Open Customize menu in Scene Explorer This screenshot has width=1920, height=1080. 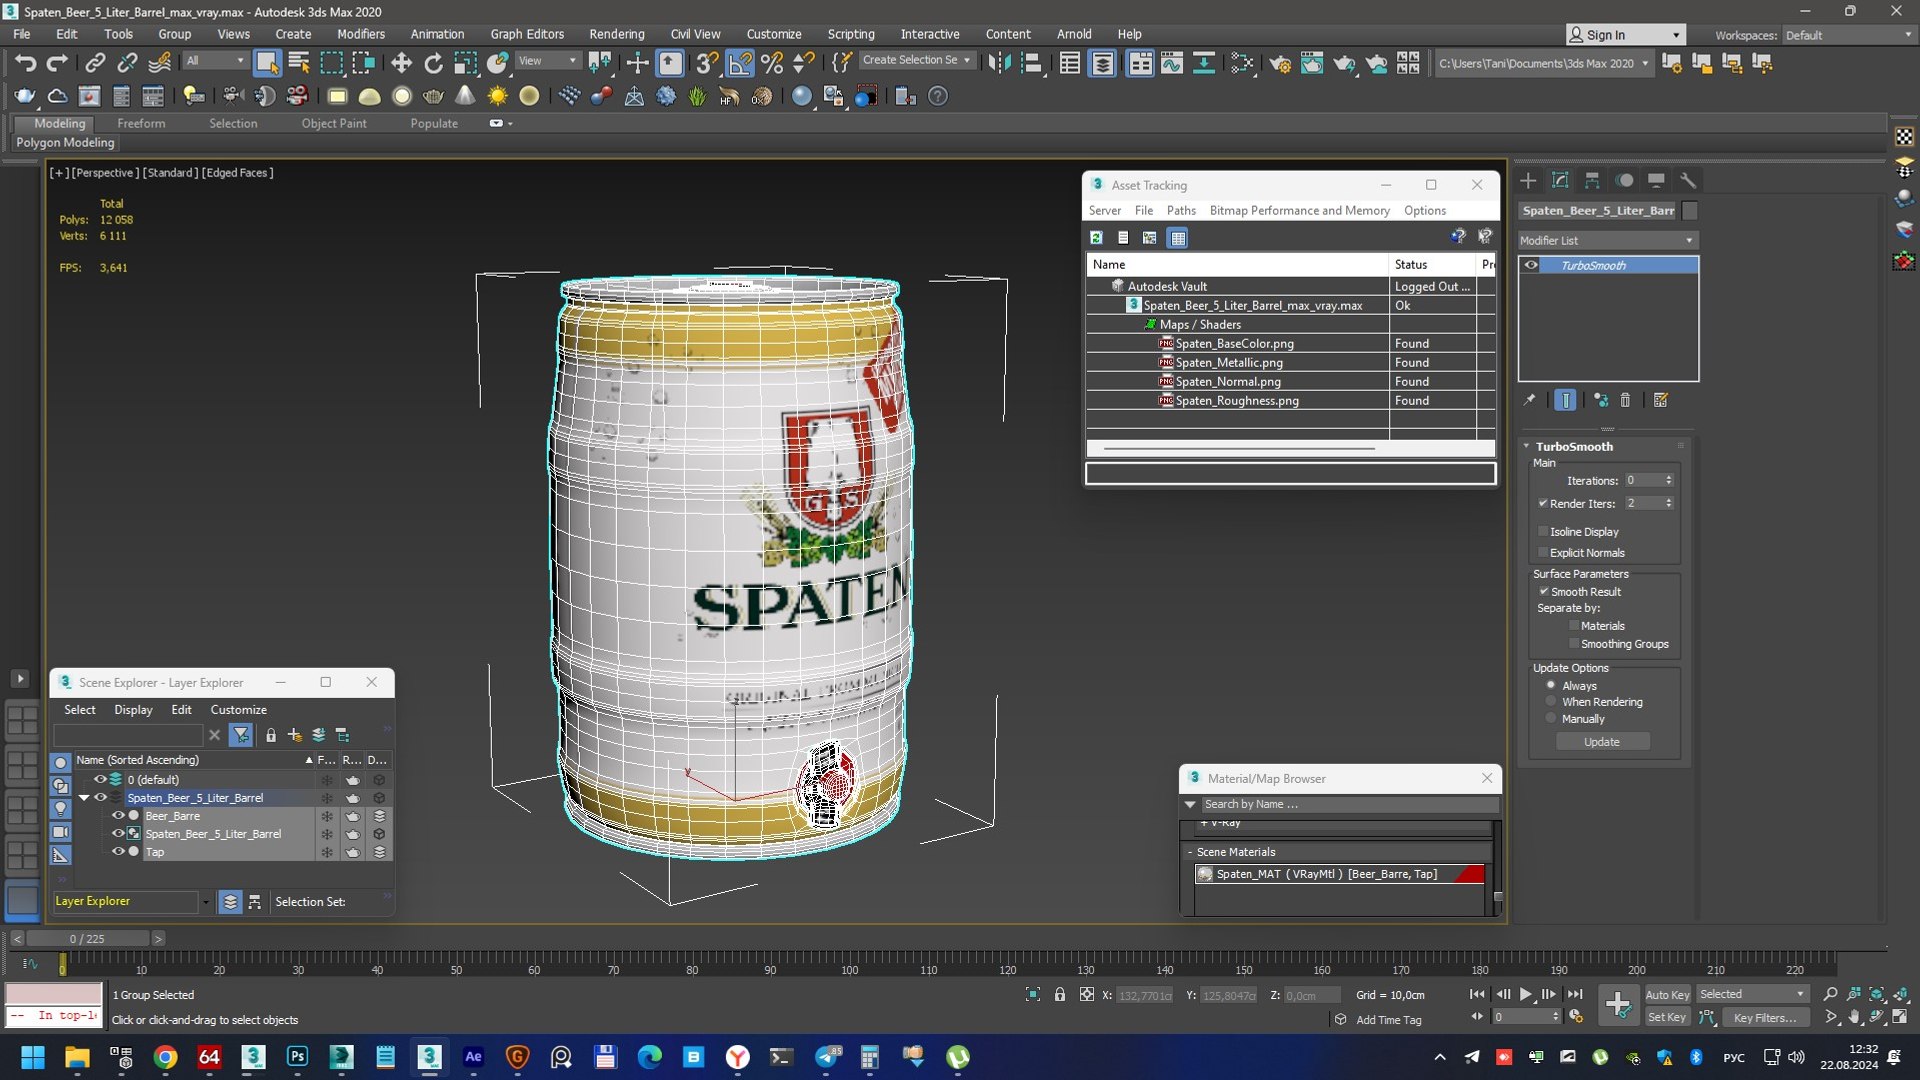pyautogui.click(x=238, y=710)
